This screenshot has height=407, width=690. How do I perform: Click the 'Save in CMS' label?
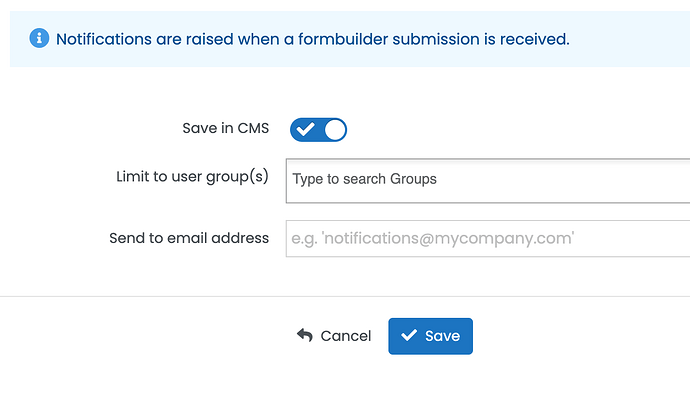(225, 128)
